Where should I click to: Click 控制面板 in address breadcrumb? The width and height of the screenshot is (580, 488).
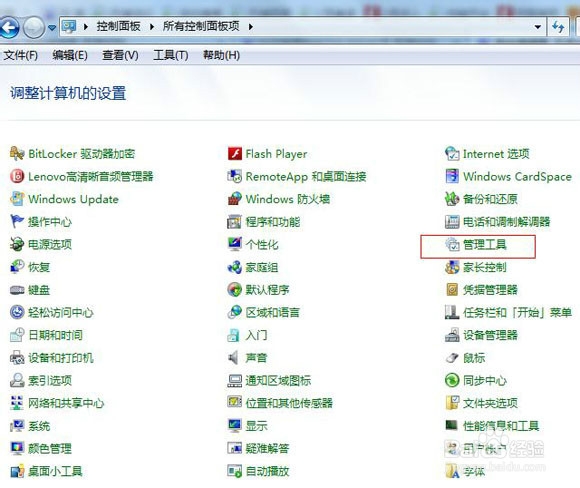point(118,26)
